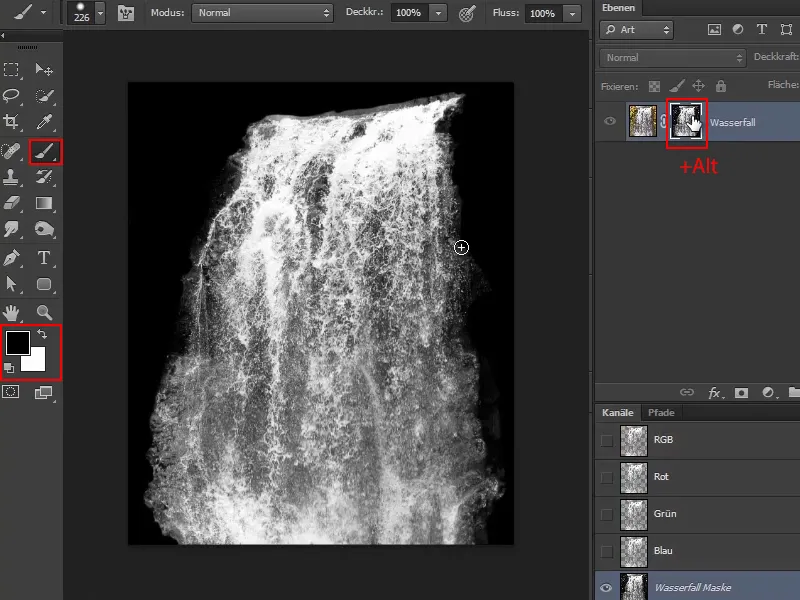800x600 pixels.
Task: Lock all layer attributes
Action: point(720,86)
